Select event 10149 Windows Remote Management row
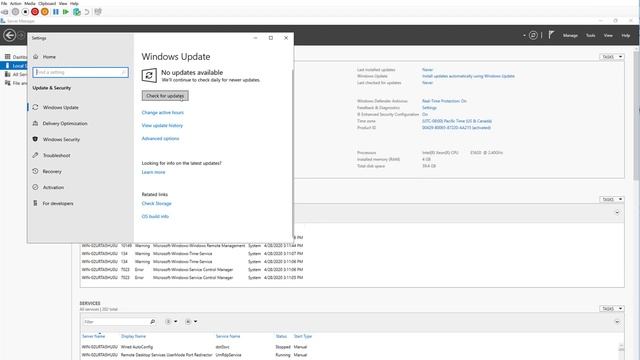 pyautogui.click(x=192, y=246)
